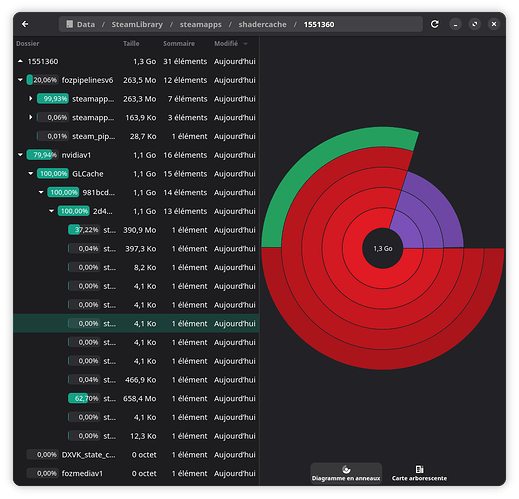
Task: Close the window with the X icon
Action: [x=494, y=24]
